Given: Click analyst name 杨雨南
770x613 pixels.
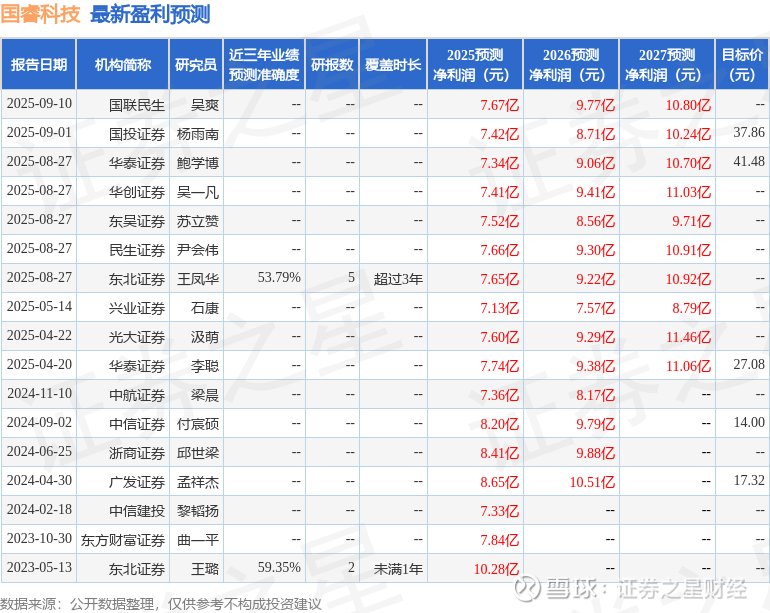Looking at the screenshot, I should 198,134.
